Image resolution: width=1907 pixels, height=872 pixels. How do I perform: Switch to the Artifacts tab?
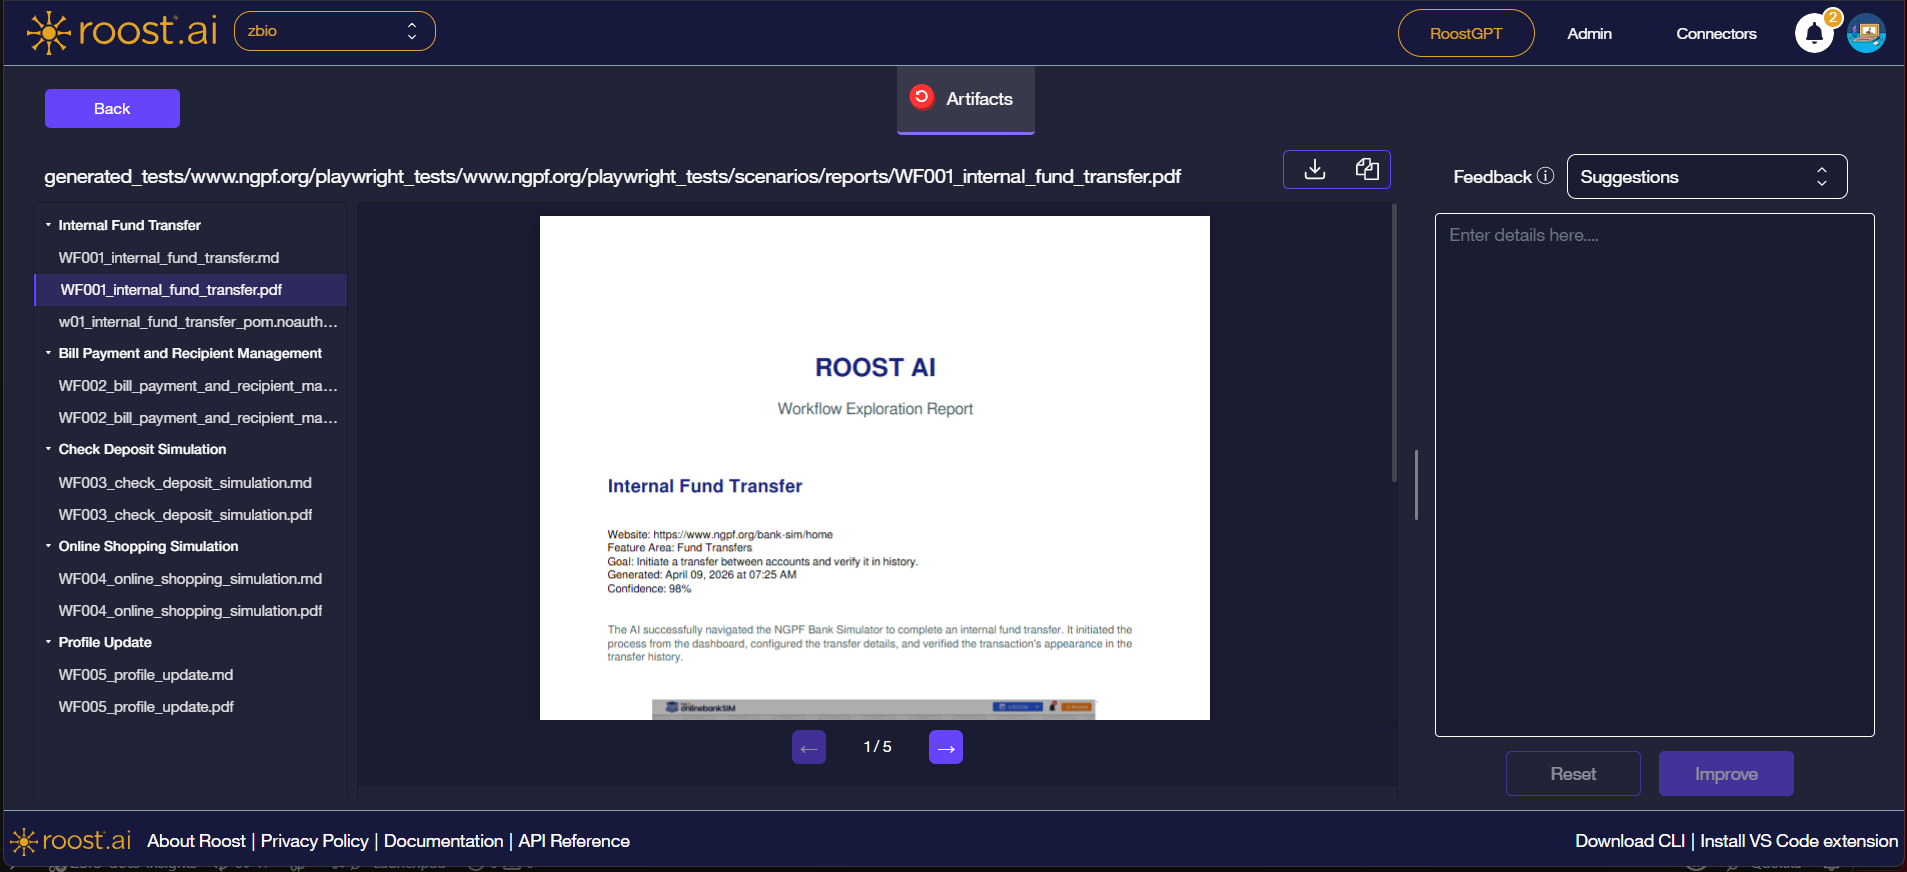pos(966,99)
